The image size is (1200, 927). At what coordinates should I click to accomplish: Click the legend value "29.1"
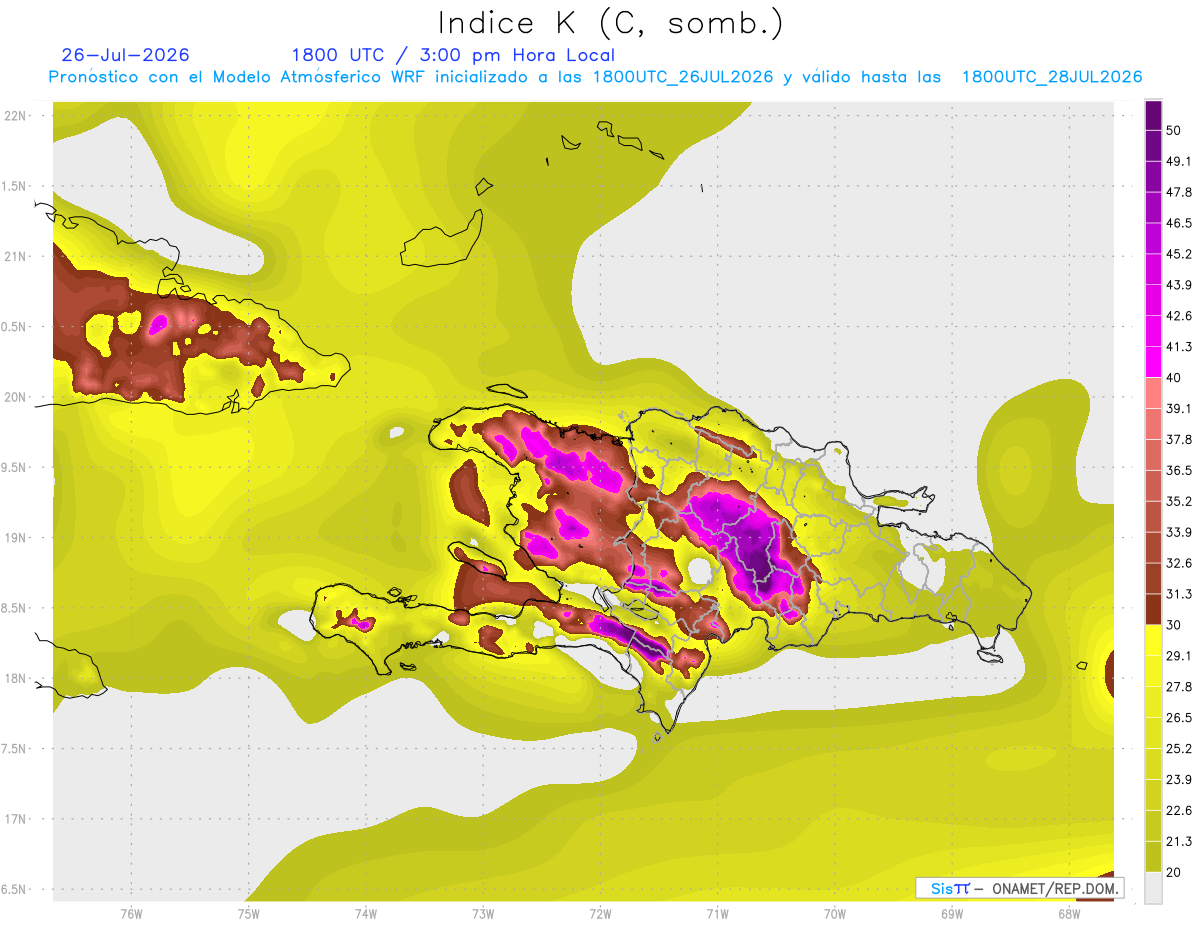tap(1178, 655)
